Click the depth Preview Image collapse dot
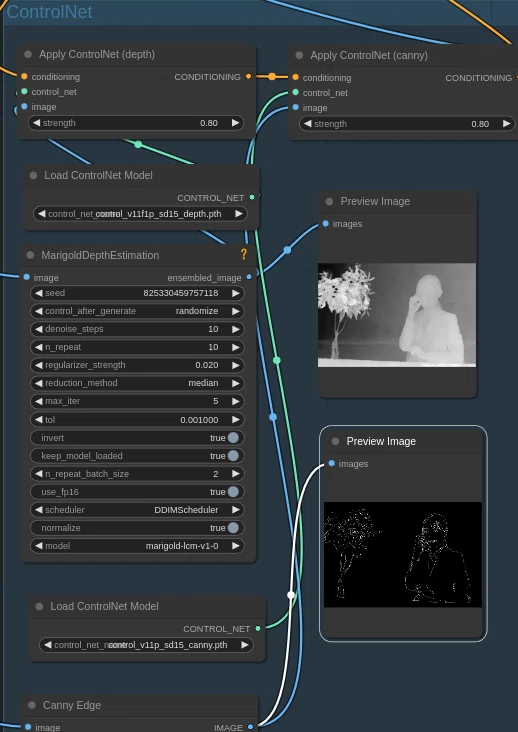This screenshot has width=518, height=732. [x=329, y=202]
